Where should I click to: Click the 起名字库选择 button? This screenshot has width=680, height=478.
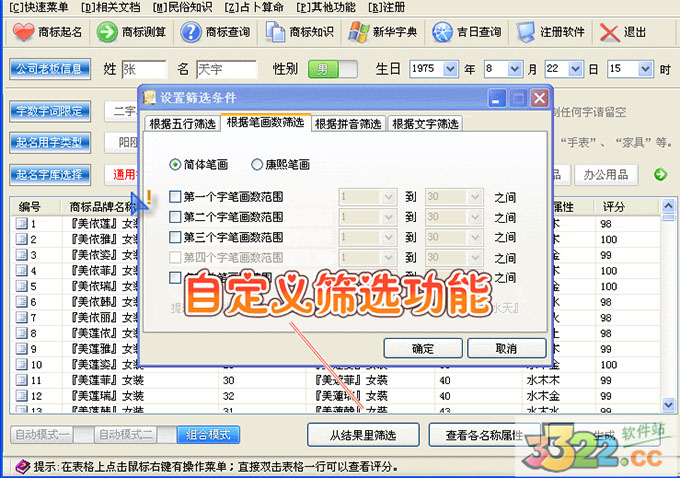tap(50, 175)
